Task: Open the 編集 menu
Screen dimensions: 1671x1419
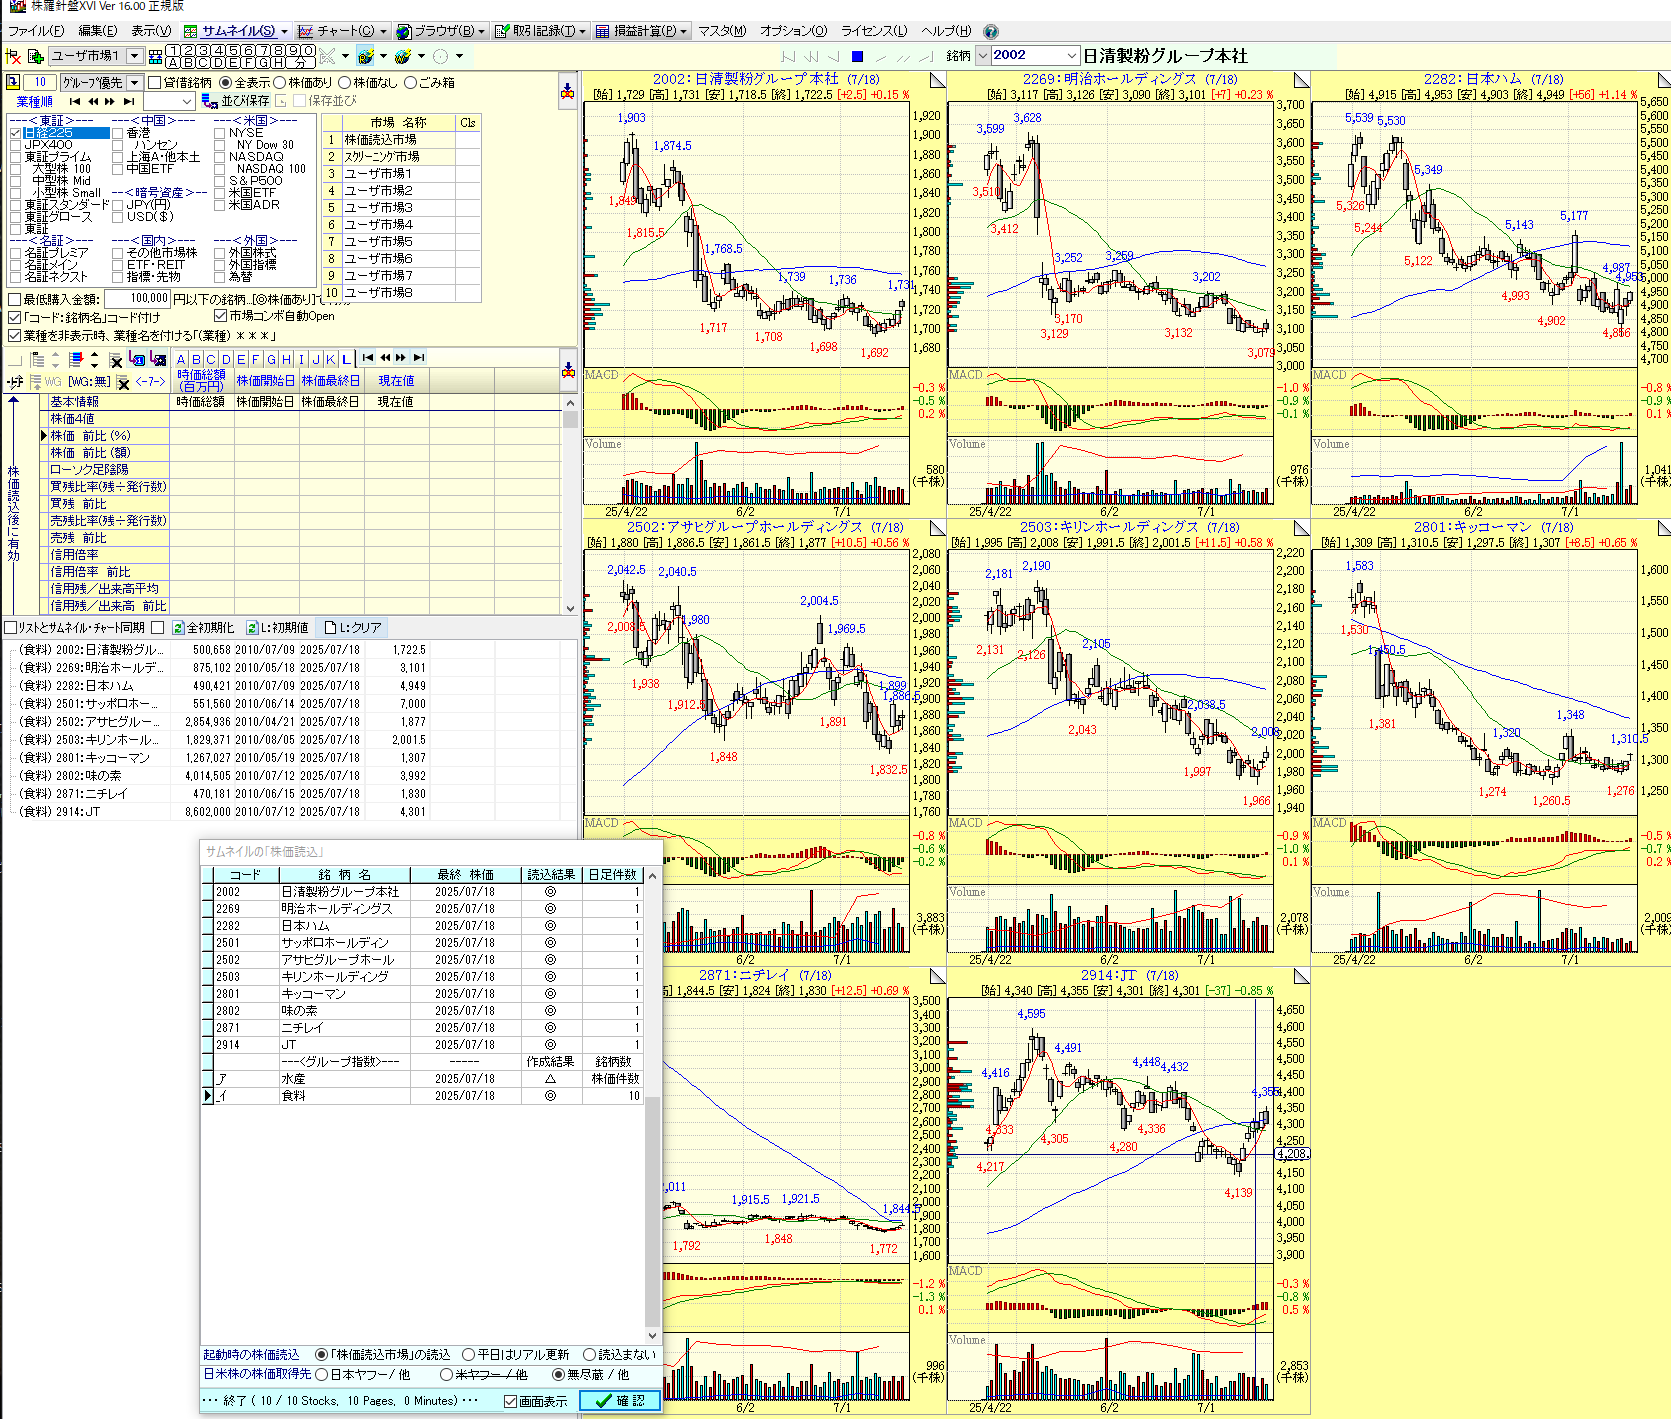Action: [97, 31]
